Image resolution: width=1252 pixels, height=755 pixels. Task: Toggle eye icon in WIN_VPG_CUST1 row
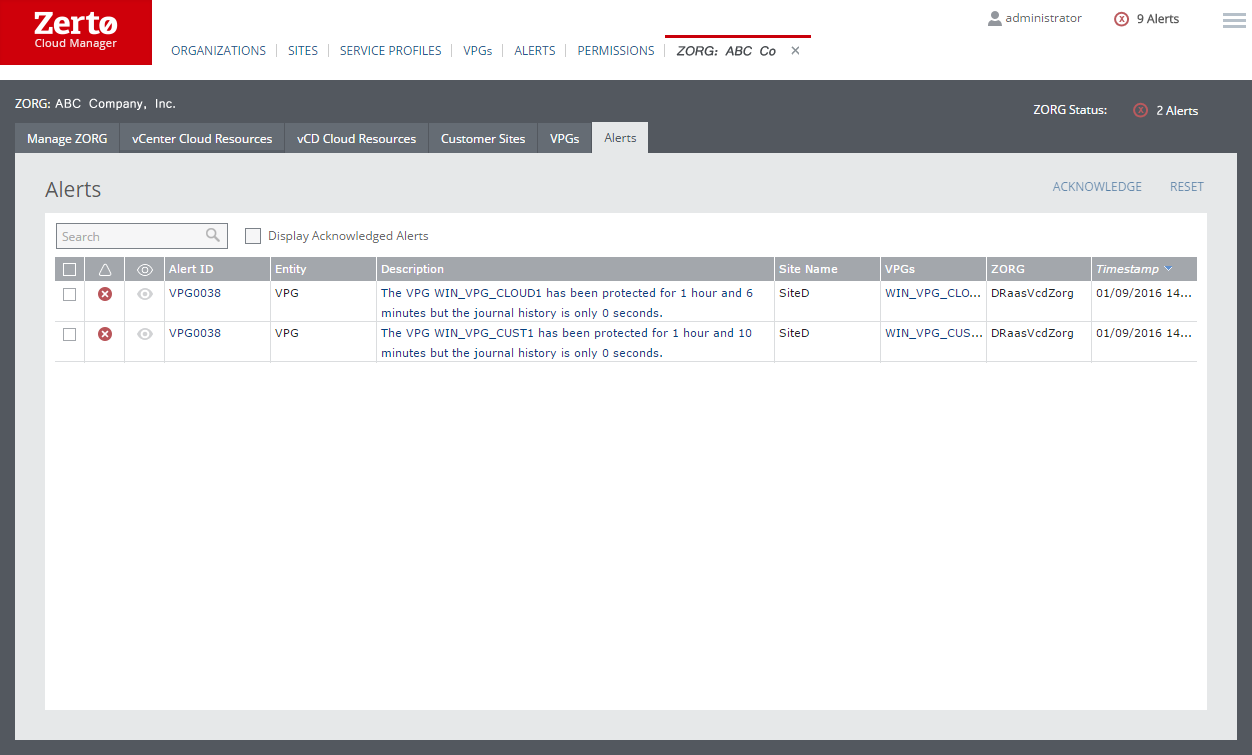pyautogui.click(x=145, y=334)
